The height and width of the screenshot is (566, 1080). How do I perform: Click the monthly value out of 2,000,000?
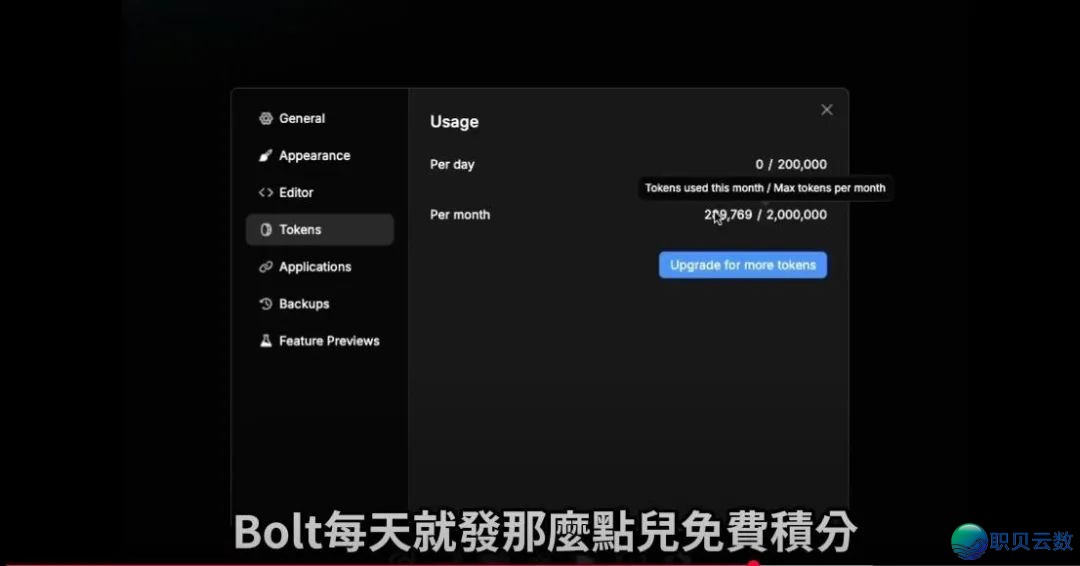click(x=765, y=215)
